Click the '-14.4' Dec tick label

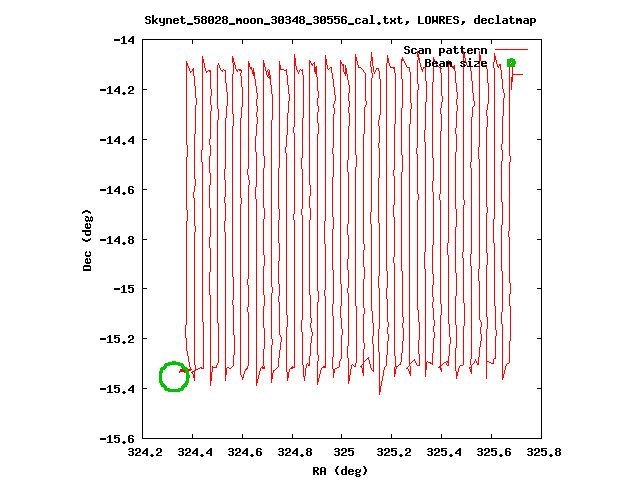click(117, 140)
